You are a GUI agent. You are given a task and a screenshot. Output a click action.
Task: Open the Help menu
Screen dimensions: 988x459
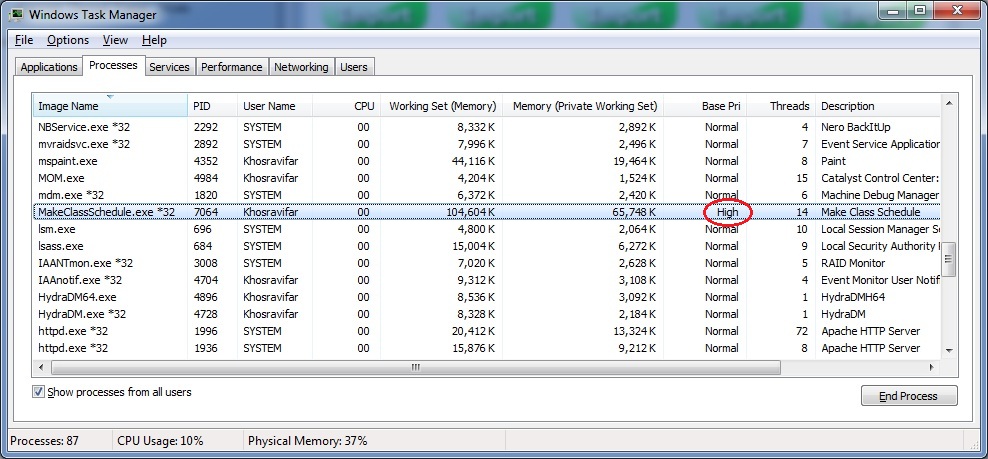point(154,40)
